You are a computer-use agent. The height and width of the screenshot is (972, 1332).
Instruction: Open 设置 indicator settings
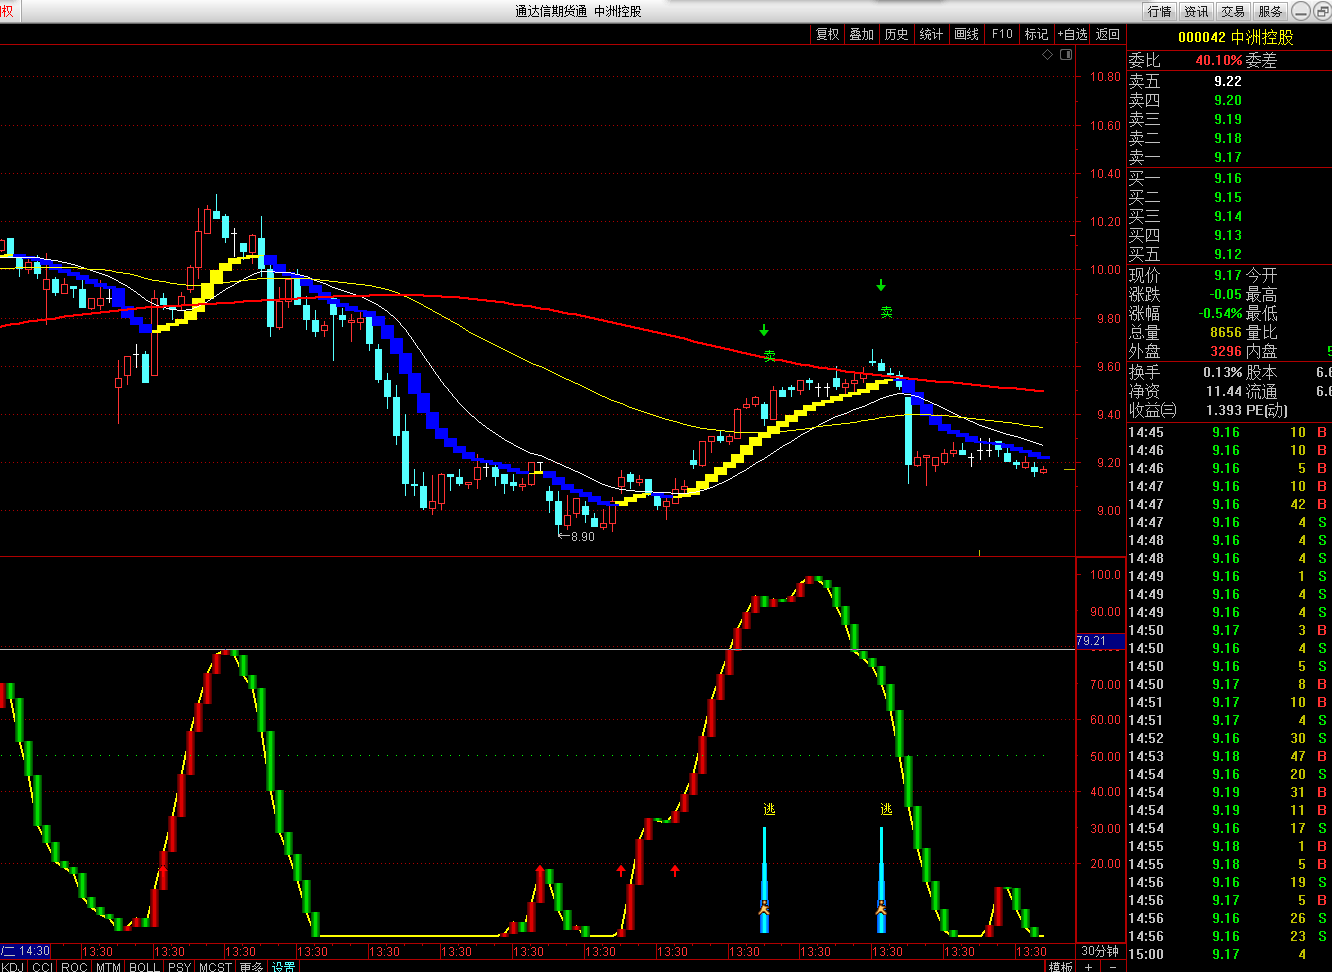point(284,967)
